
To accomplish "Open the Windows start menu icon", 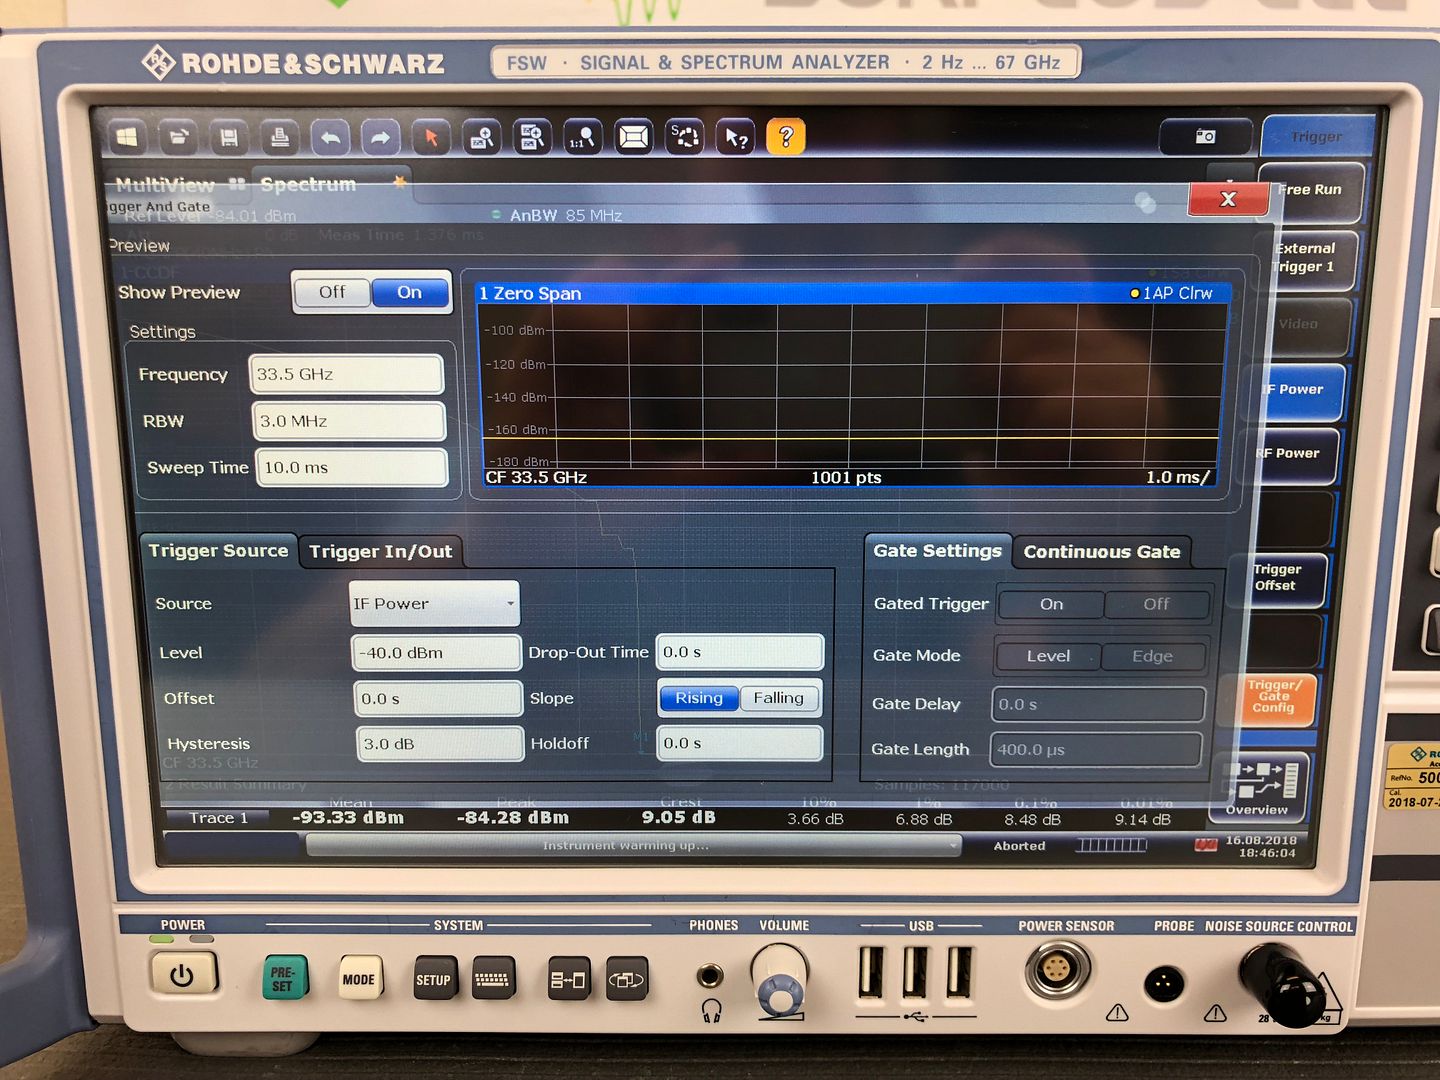I will 127,137.
